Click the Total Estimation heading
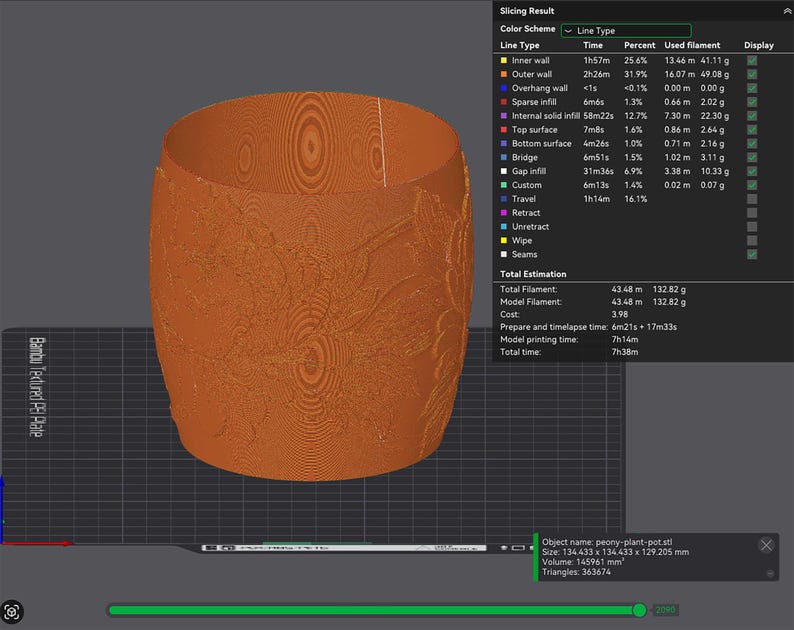Image resolution: width=794 pixels, height=630 pixels. click(x=533, y=274)
